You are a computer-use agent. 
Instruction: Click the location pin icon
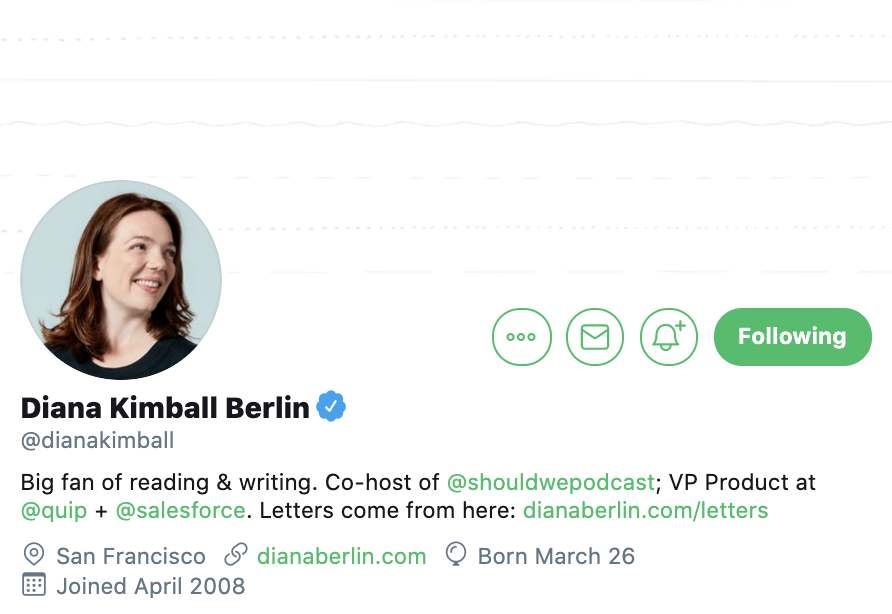(x=34, y=555)
